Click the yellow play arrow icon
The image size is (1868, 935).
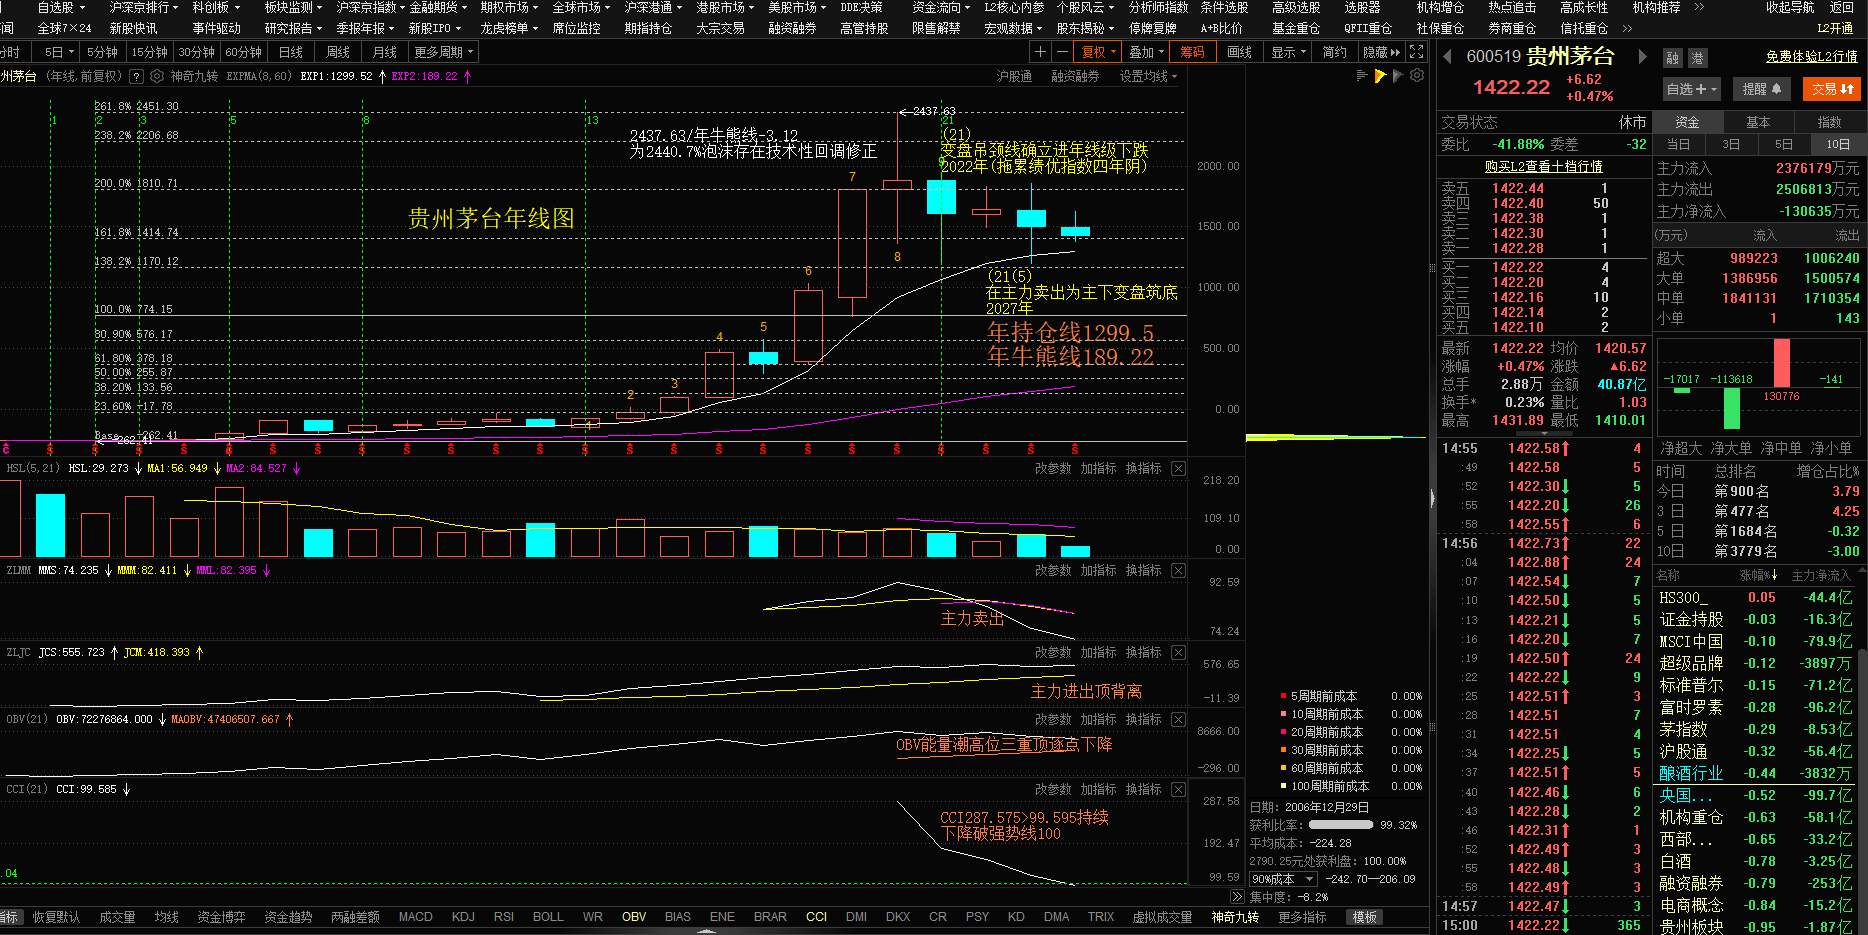[x=1380, y=76]
